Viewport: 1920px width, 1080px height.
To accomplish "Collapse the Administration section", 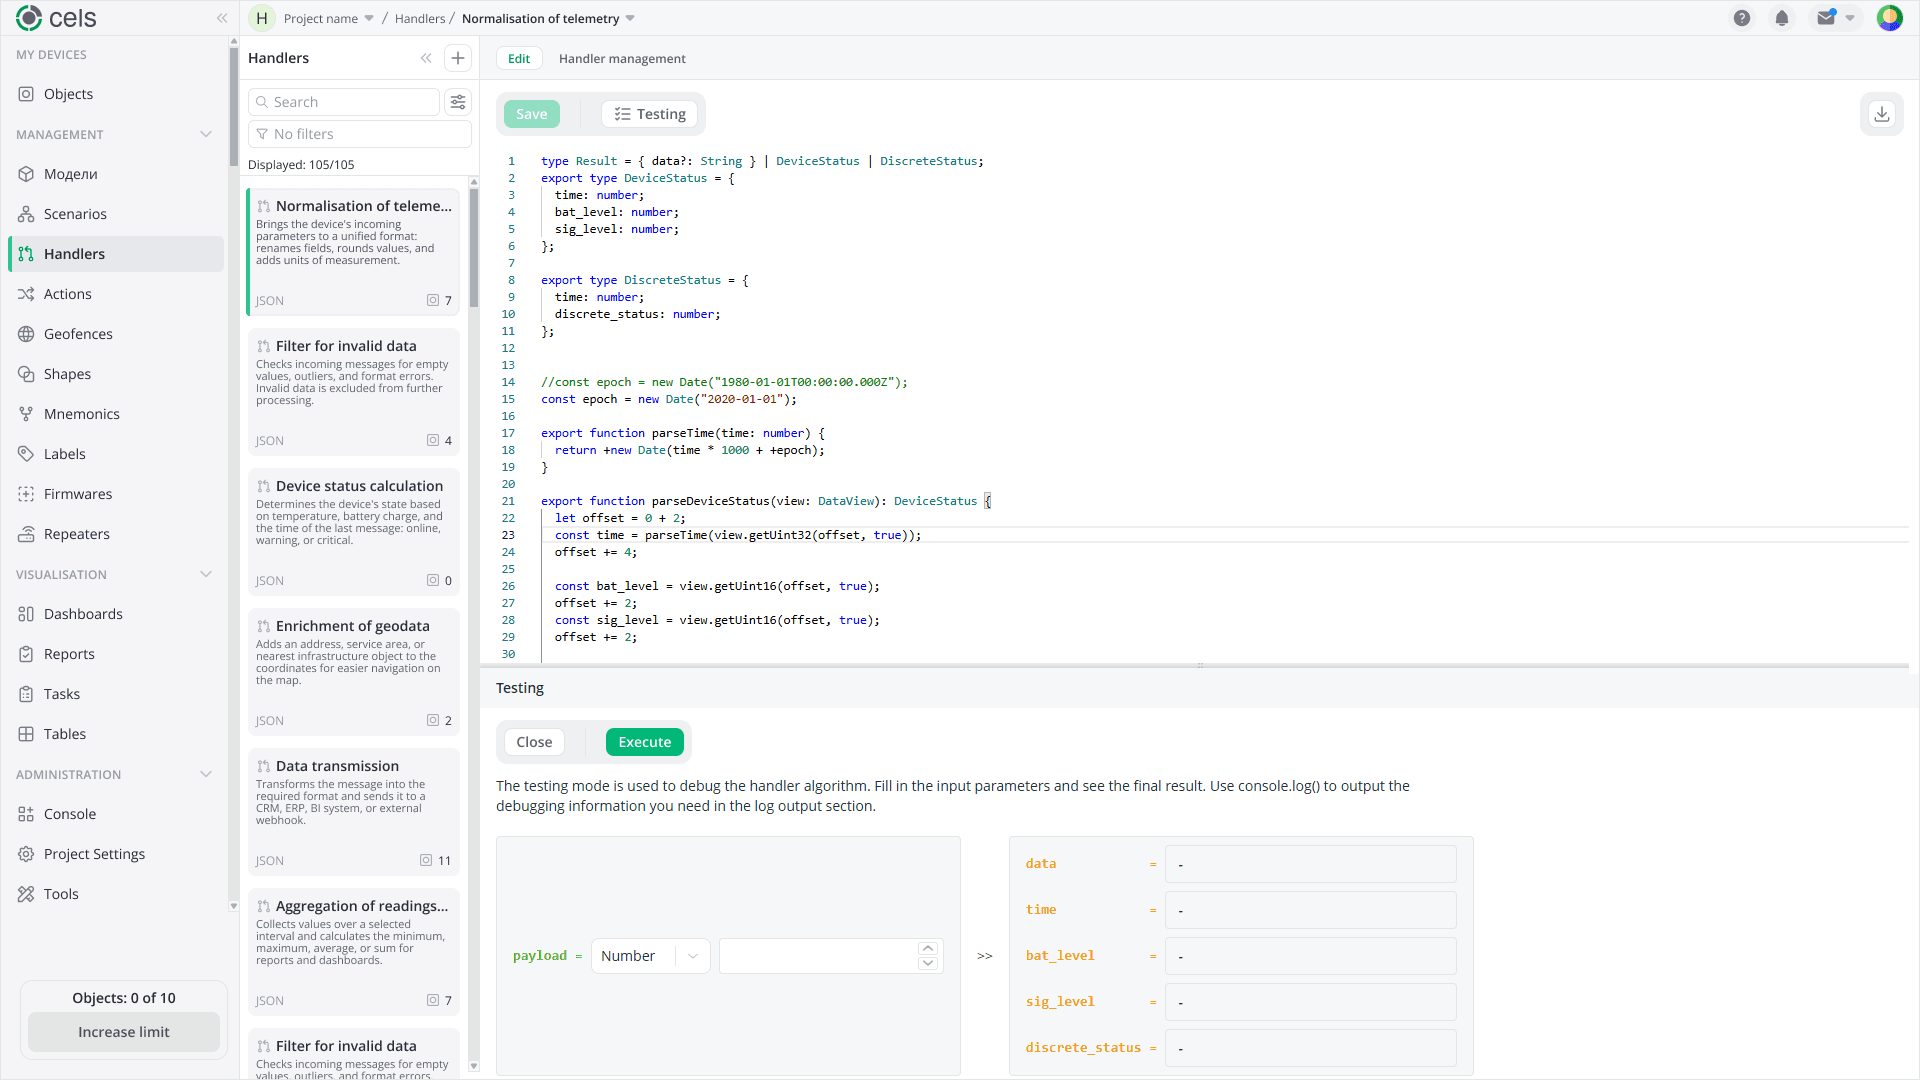I will tap(206, 774).
